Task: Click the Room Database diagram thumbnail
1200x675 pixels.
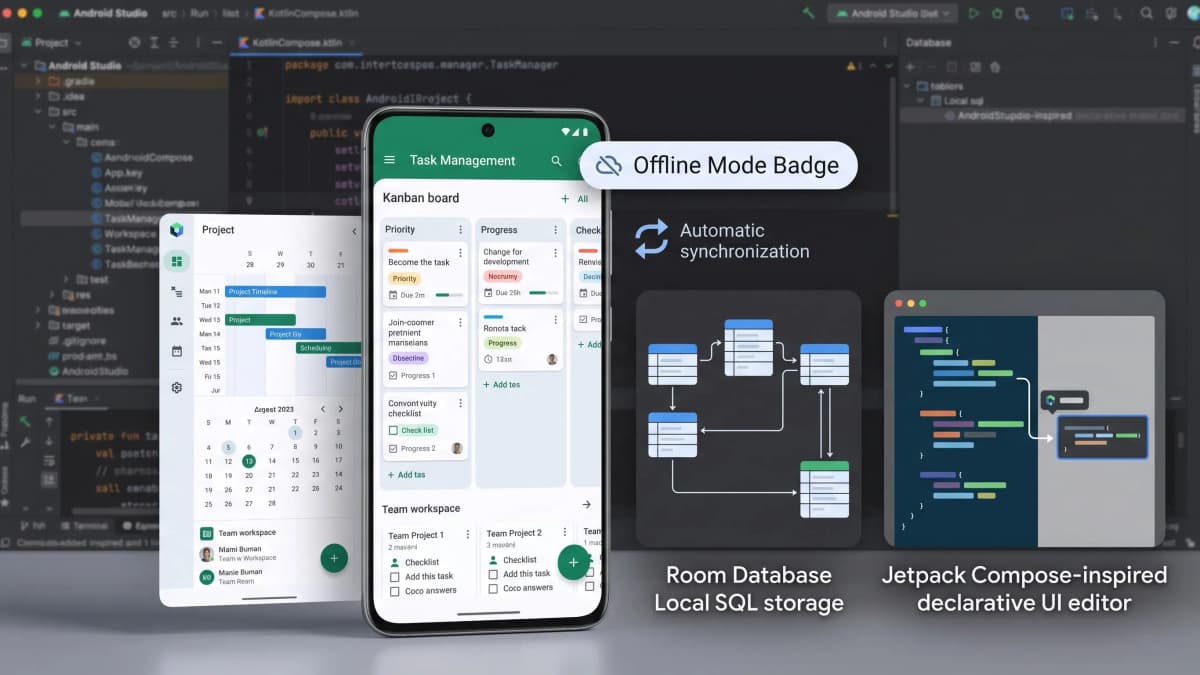Action: (748, 418)
